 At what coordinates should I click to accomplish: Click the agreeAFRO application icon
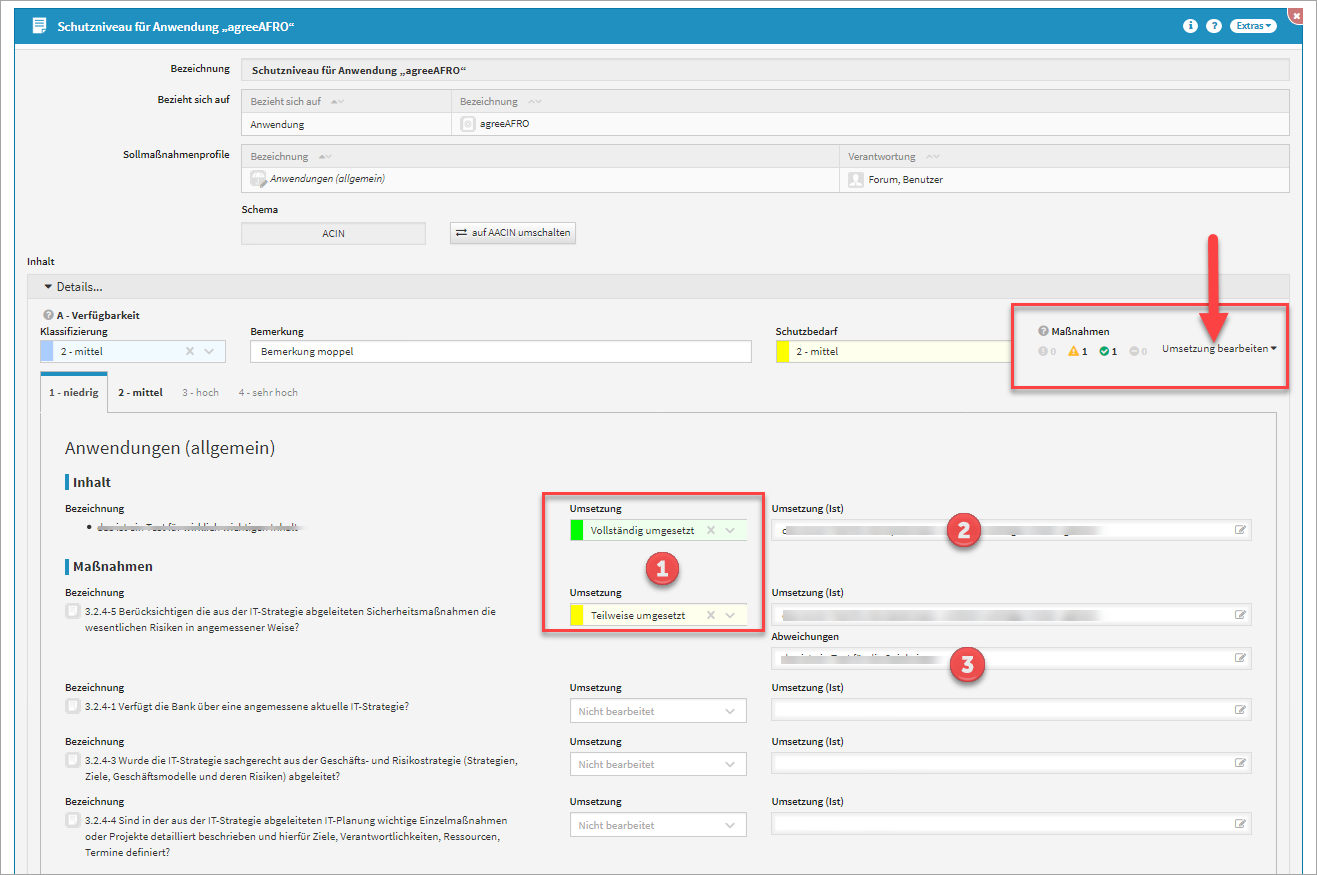[x=467, y=124]
